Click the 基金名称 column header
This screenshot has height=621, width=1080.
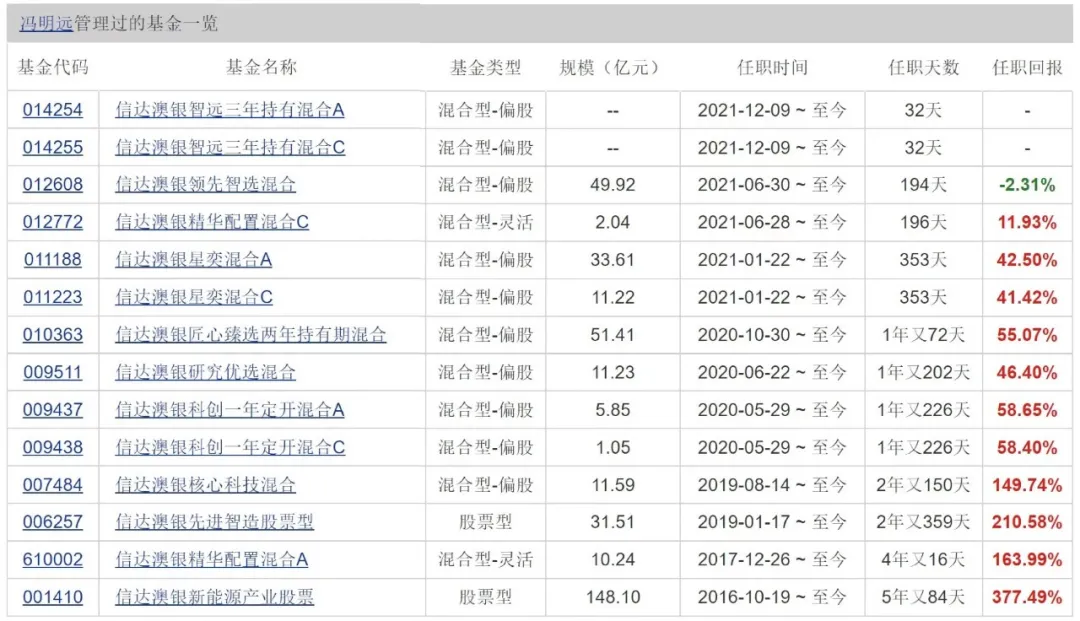click(261, 67)
